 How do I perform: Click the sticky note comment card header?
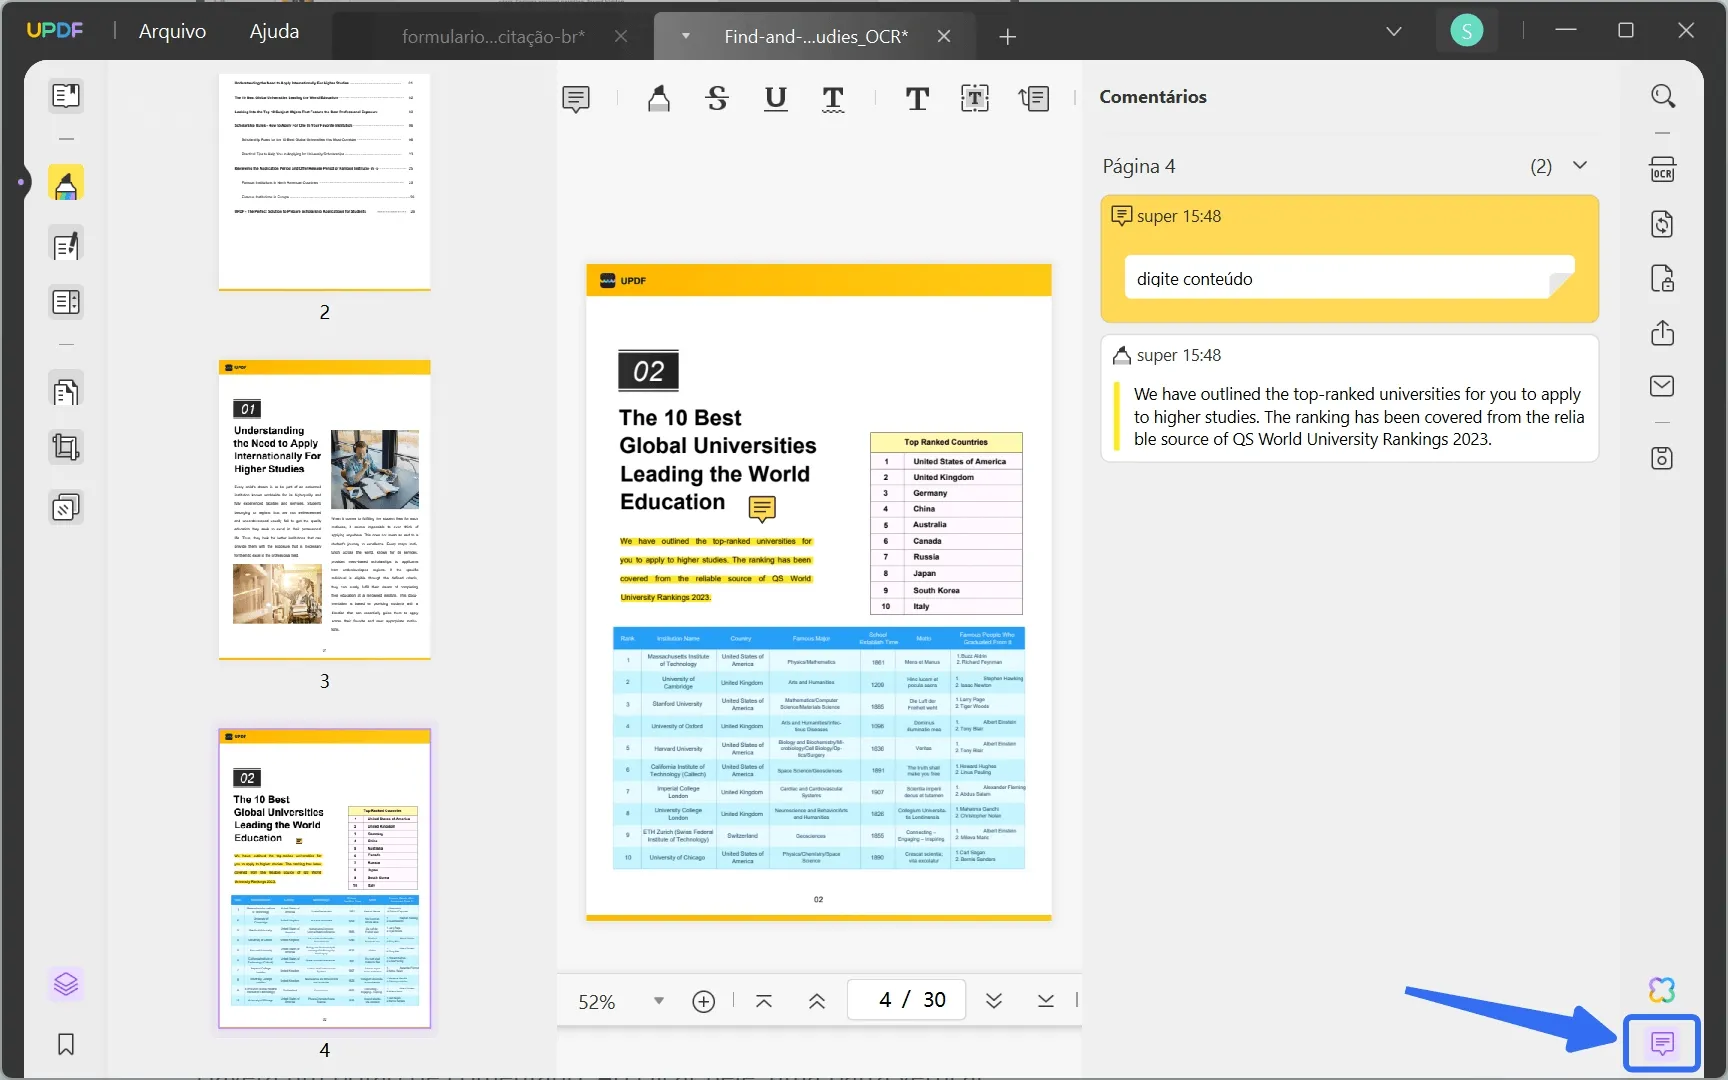pyautogui.click(x=1349, y=216)
